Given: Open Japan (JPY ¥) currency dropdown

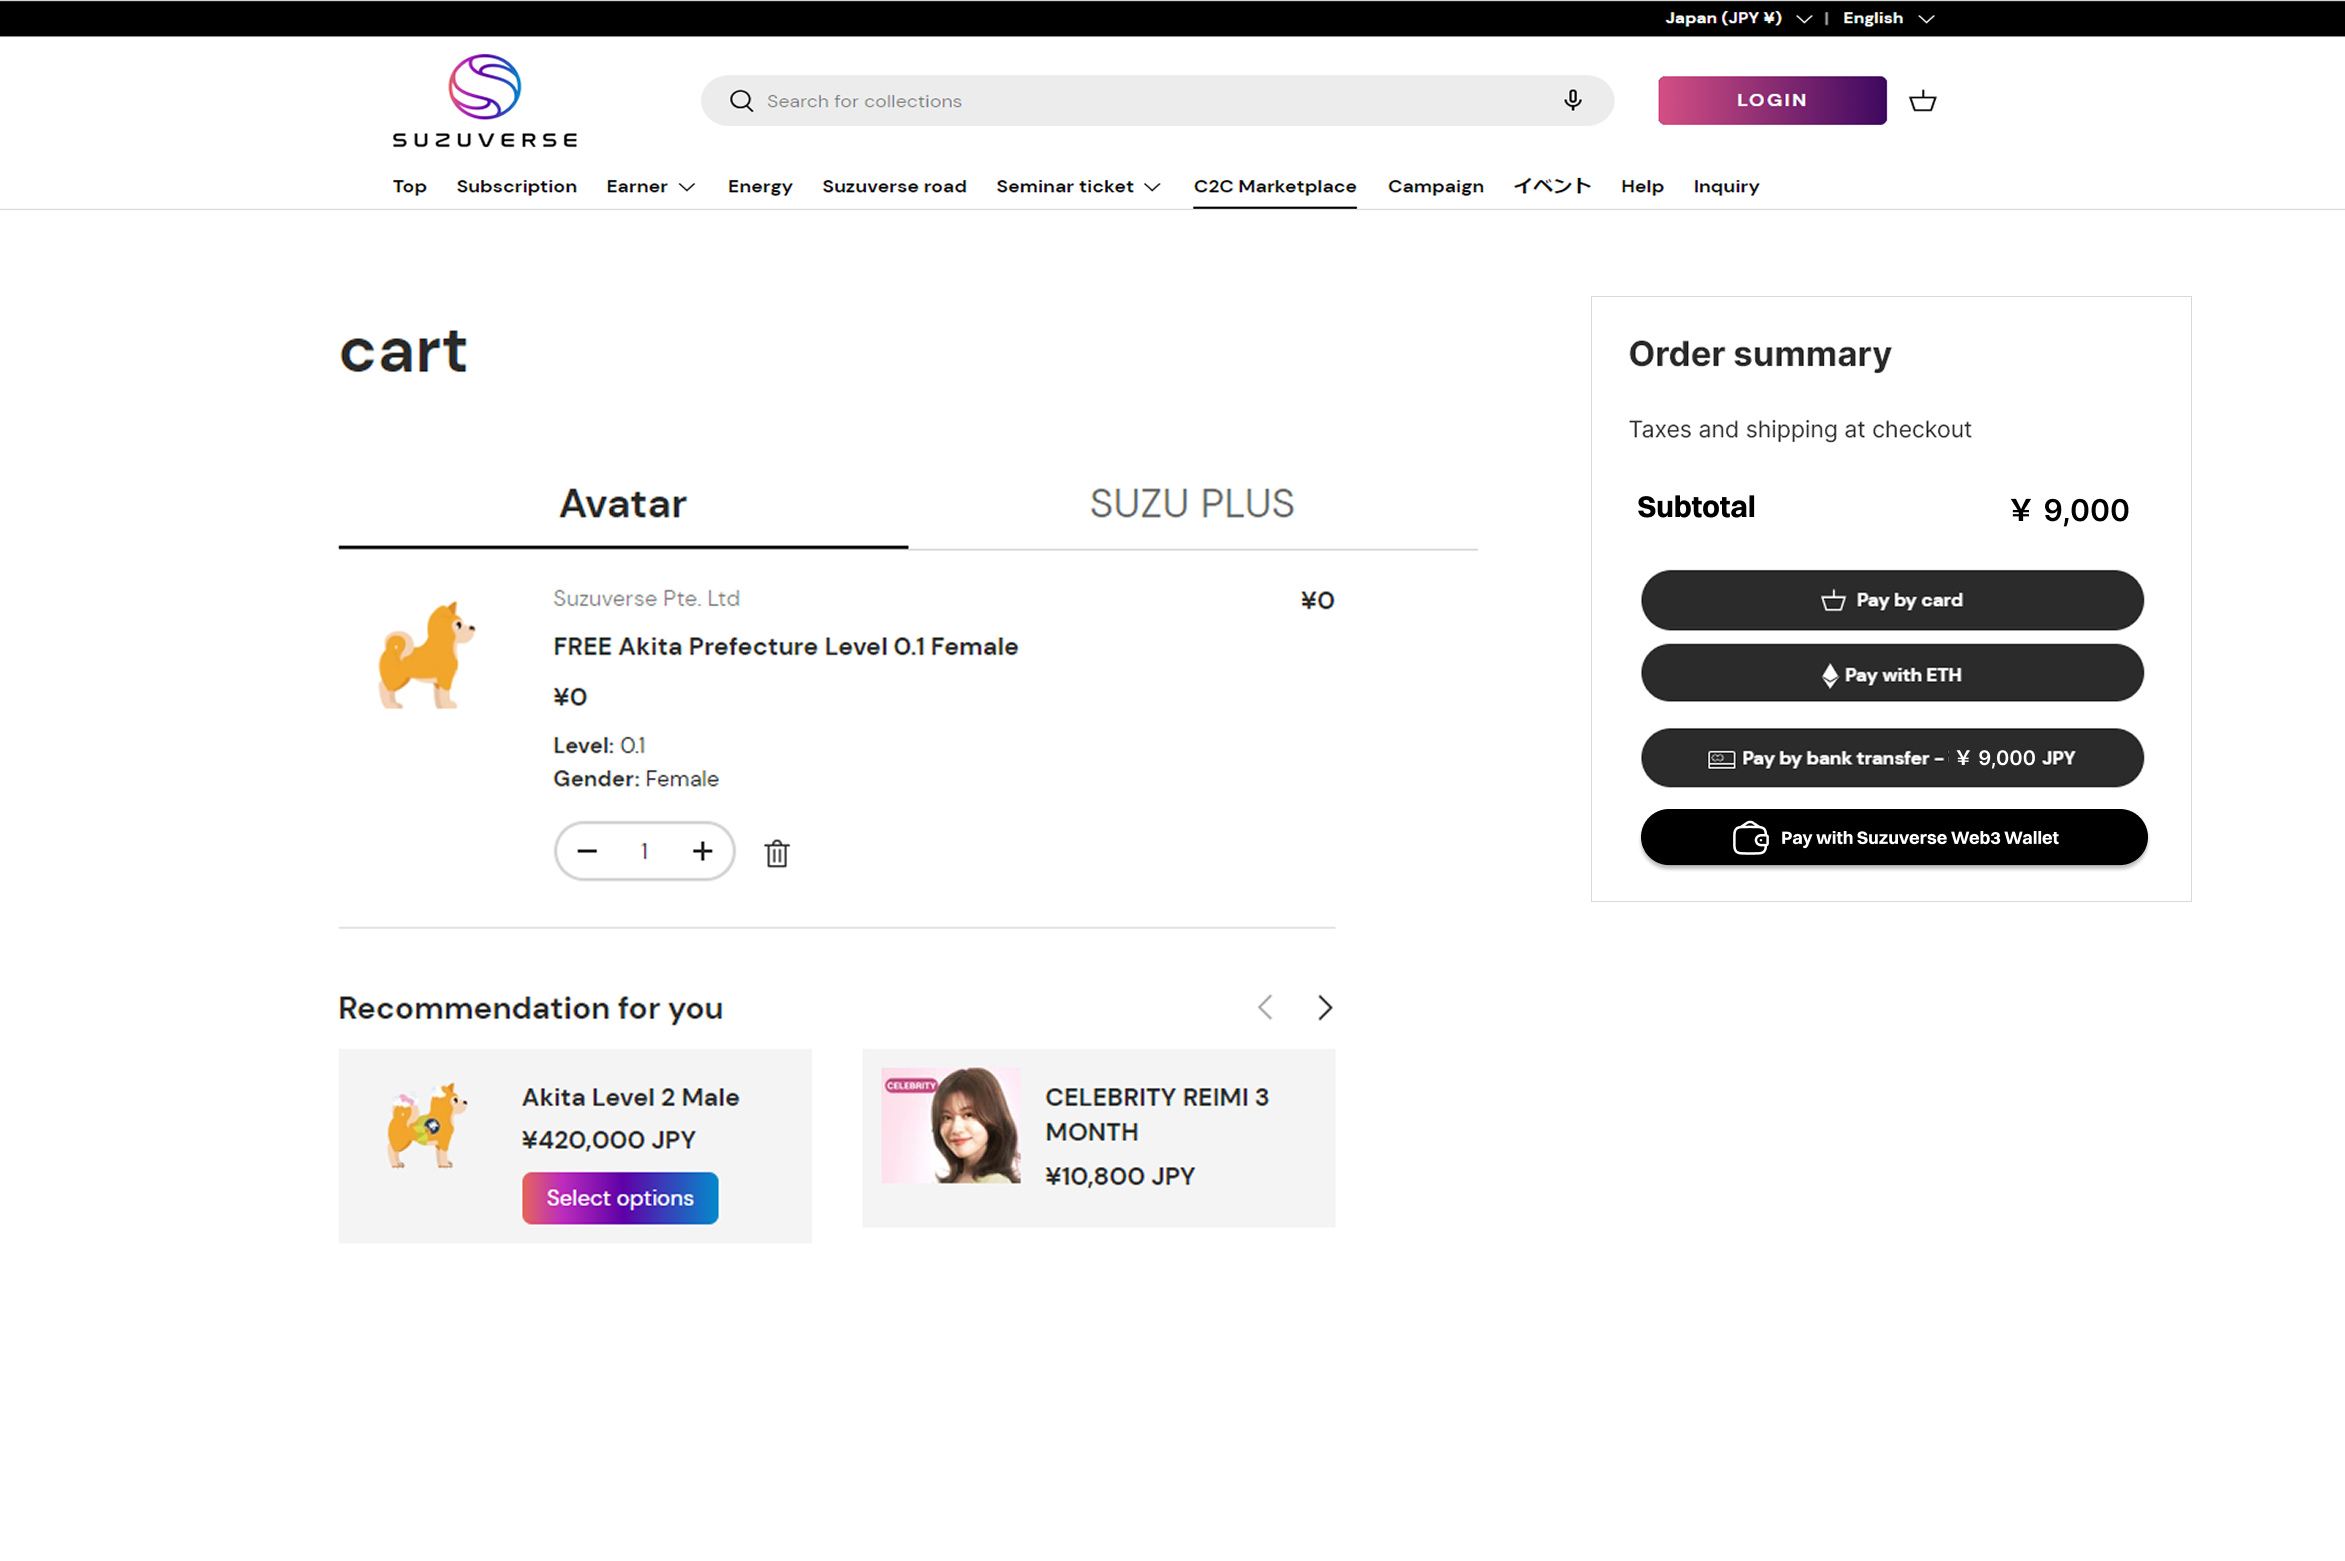Looking at the screenshot, I should pyautogui.click(x=1737, y=18).
